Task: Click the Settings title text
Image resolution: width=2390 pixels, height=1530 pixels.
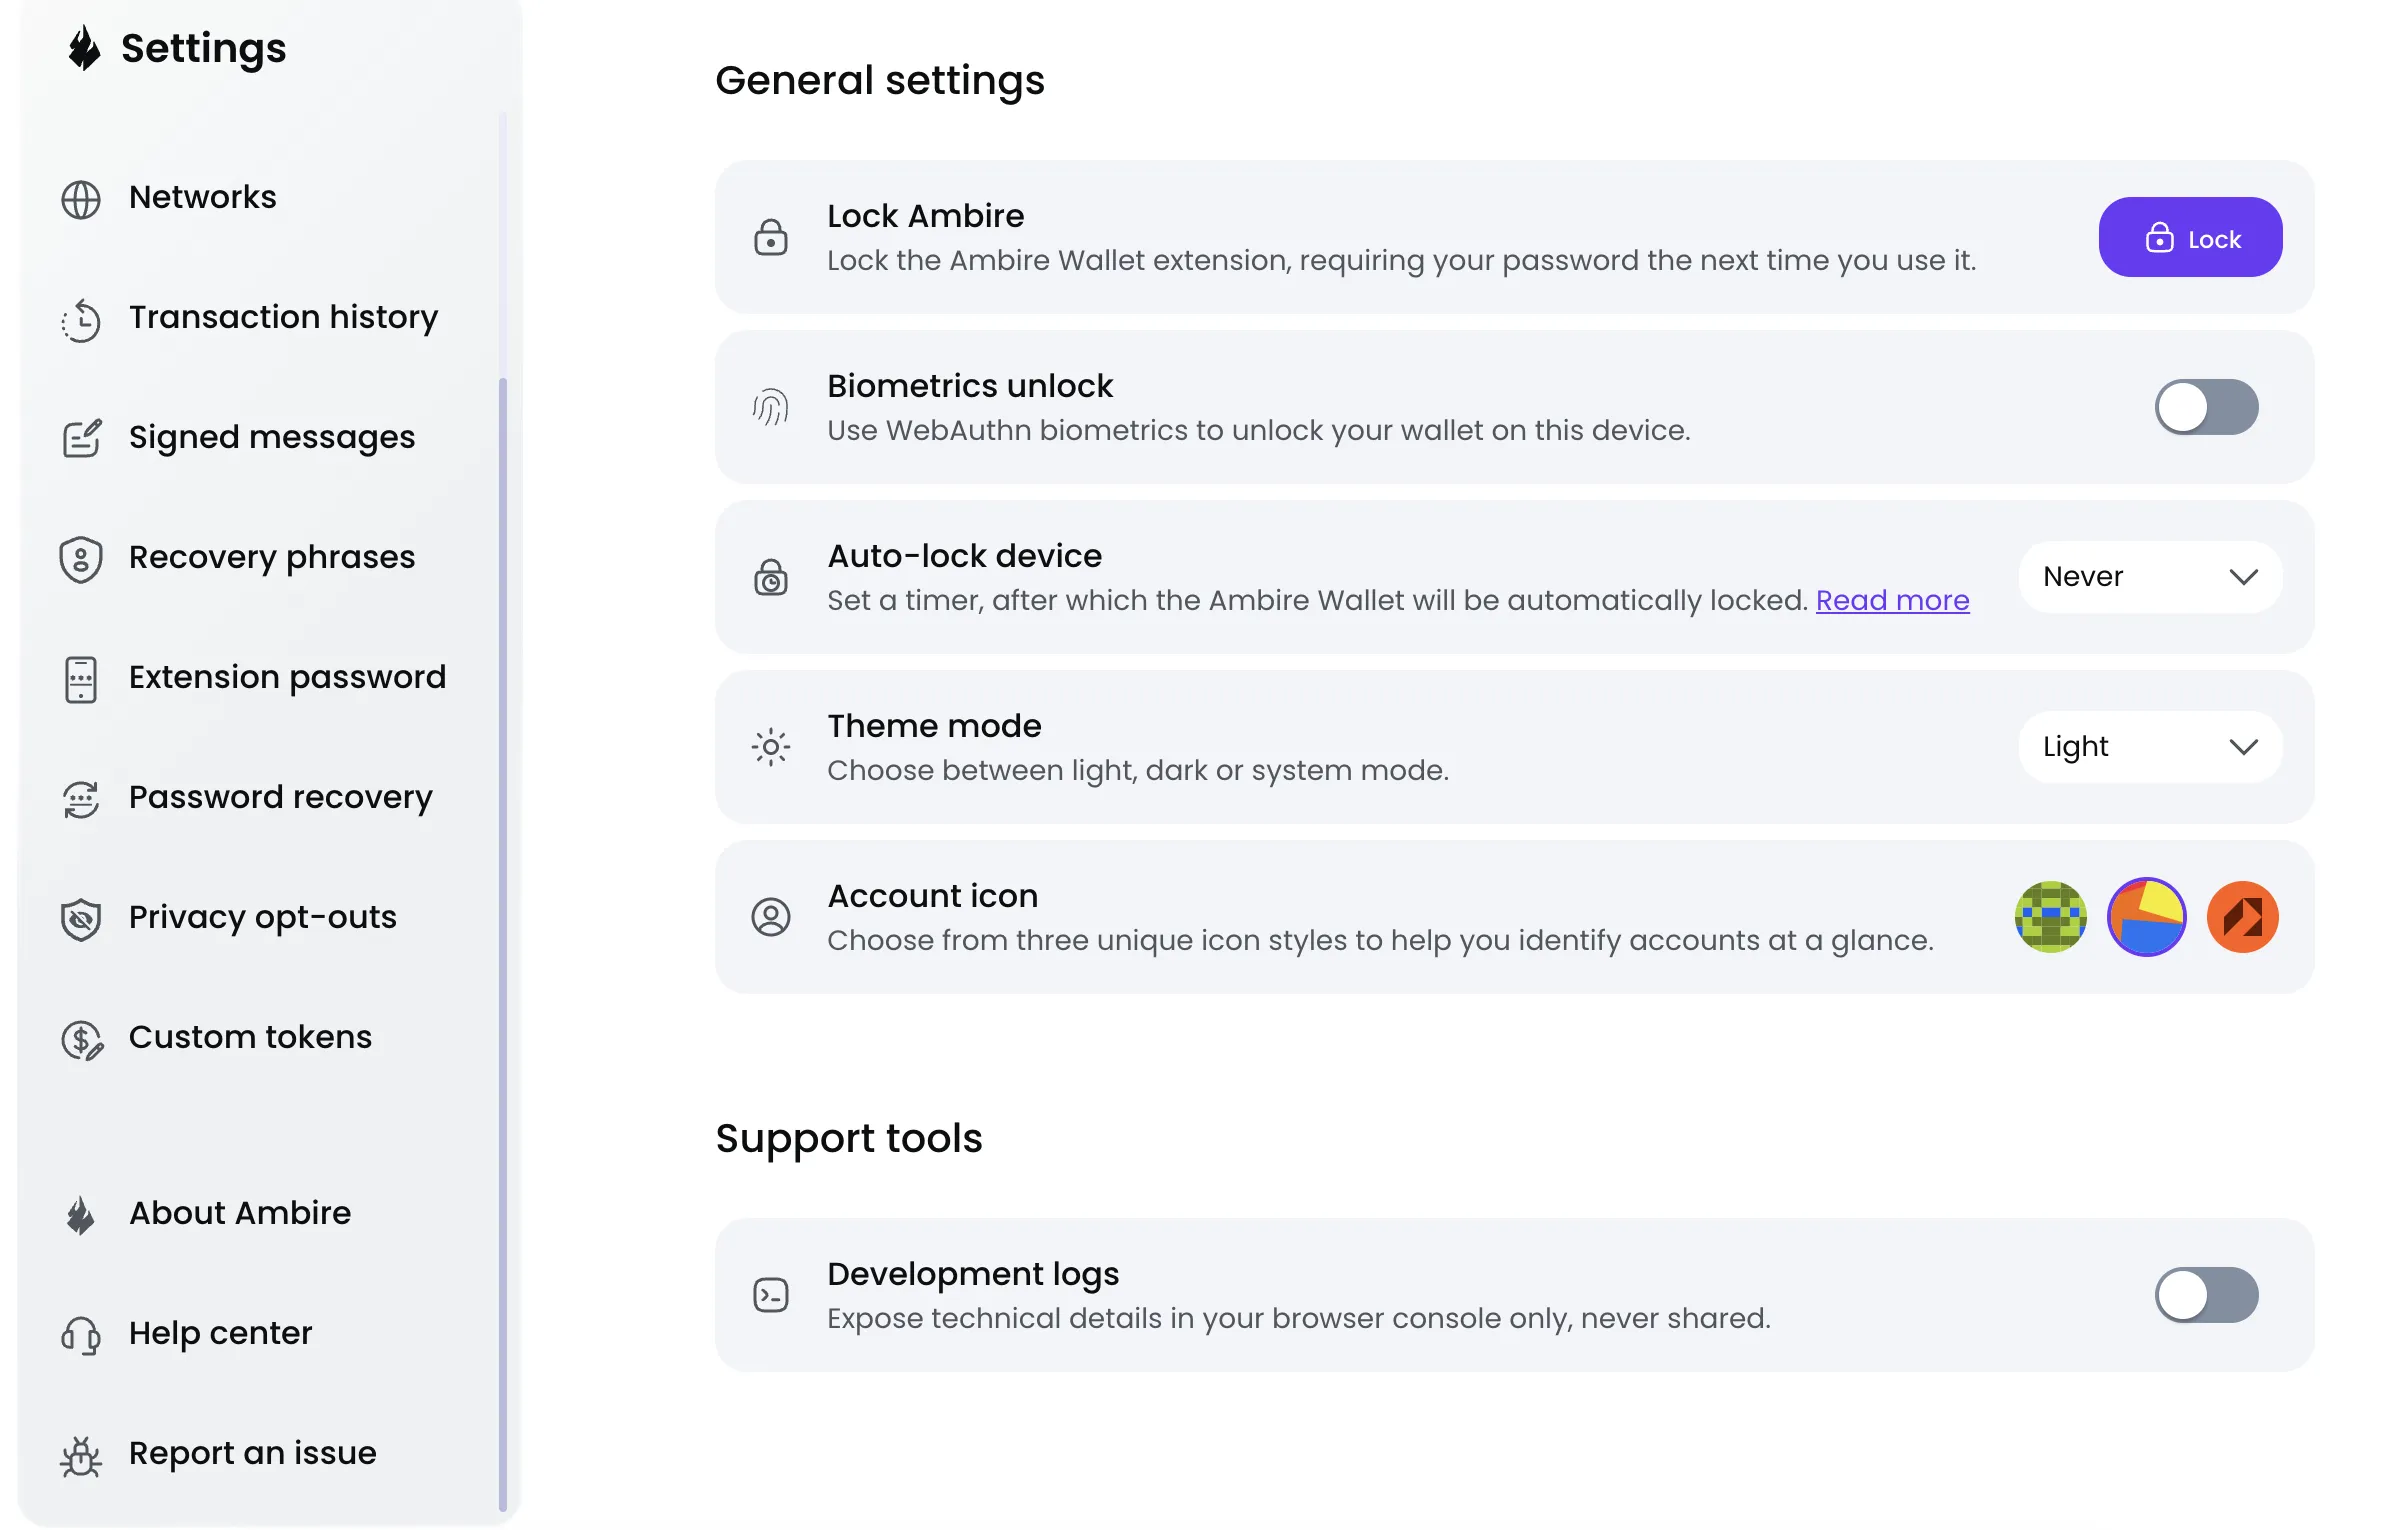Action: pyautogui.click(x=204, y=48)
